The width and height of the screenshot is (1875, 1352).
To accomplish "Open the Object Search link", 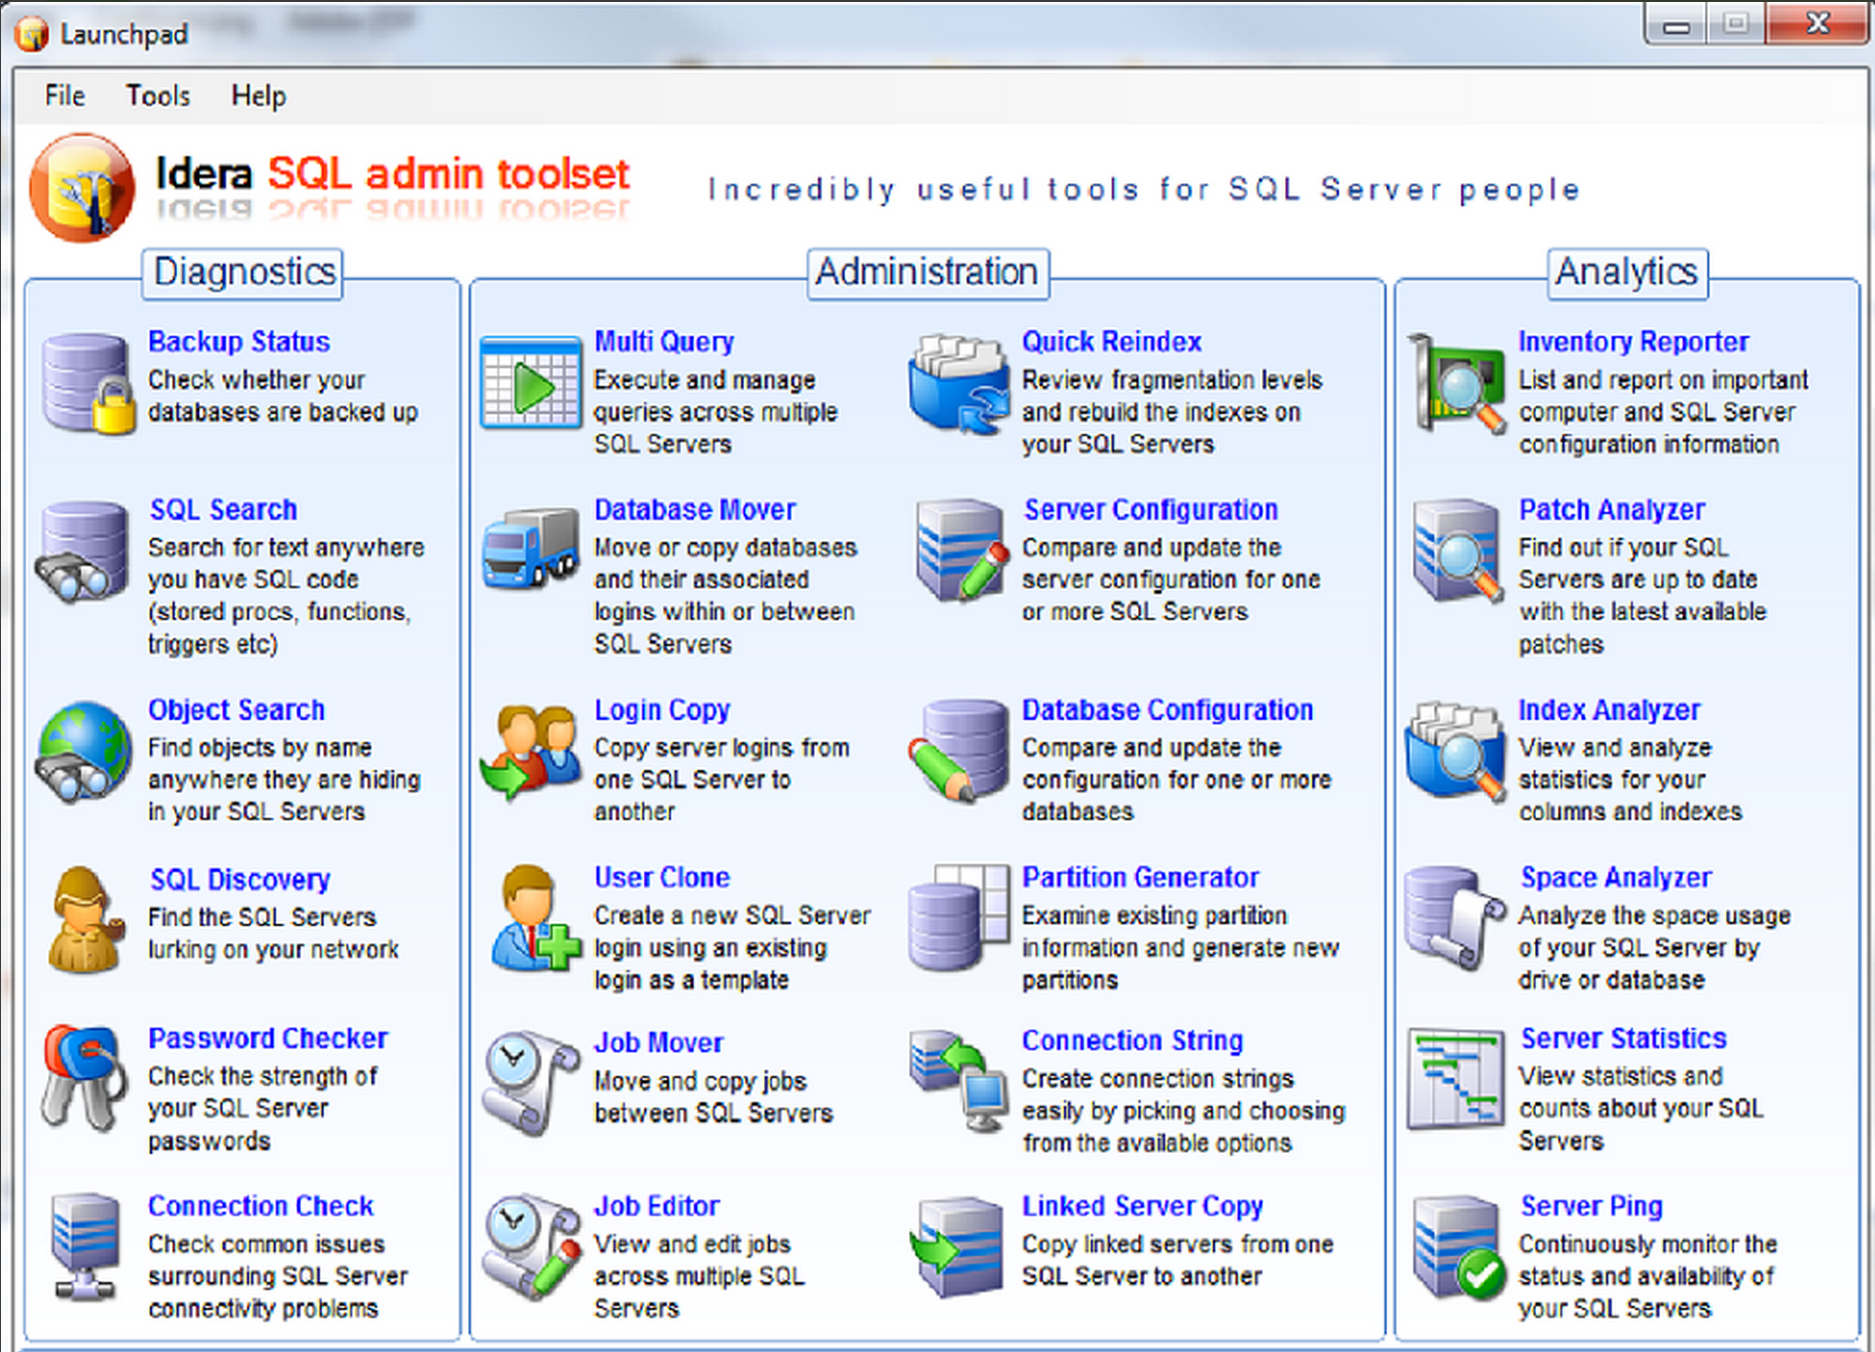I will (x=237, y=710).
